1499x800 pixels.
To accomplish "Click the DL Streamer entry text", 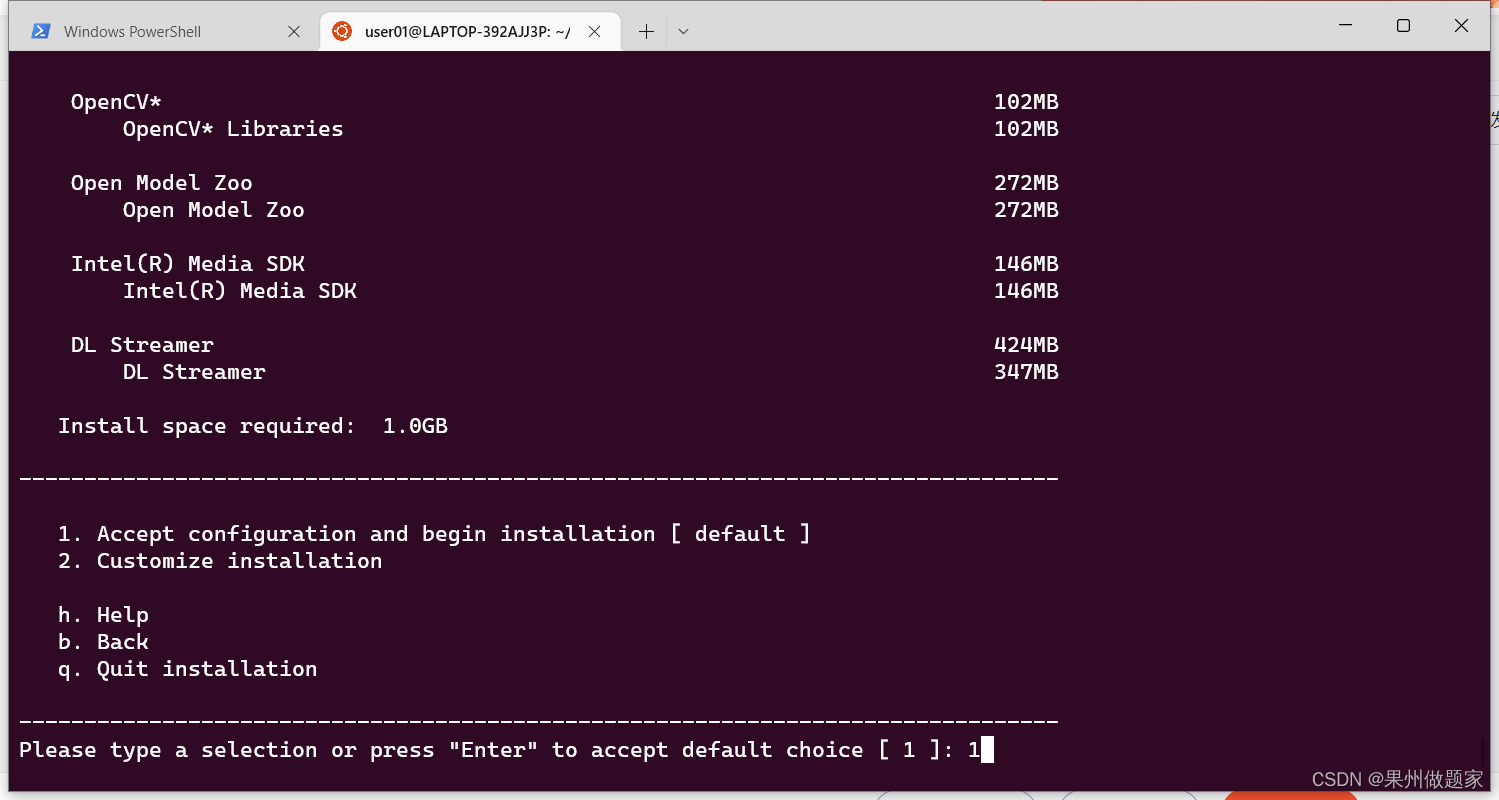I will [x=142, y=344].
